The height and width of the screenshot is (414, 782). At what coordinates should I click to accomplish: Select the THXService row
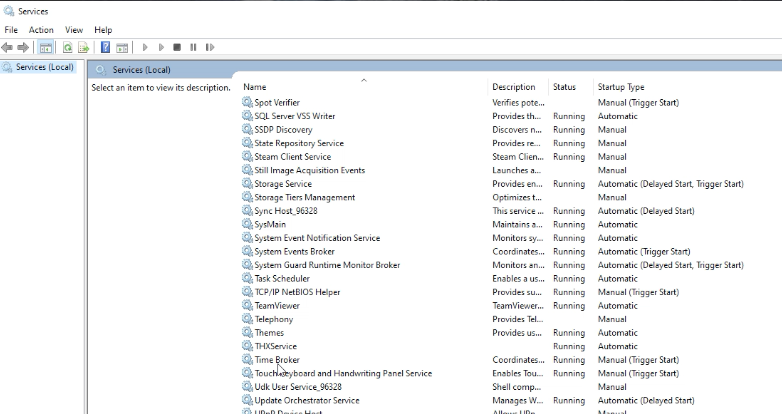275,346
